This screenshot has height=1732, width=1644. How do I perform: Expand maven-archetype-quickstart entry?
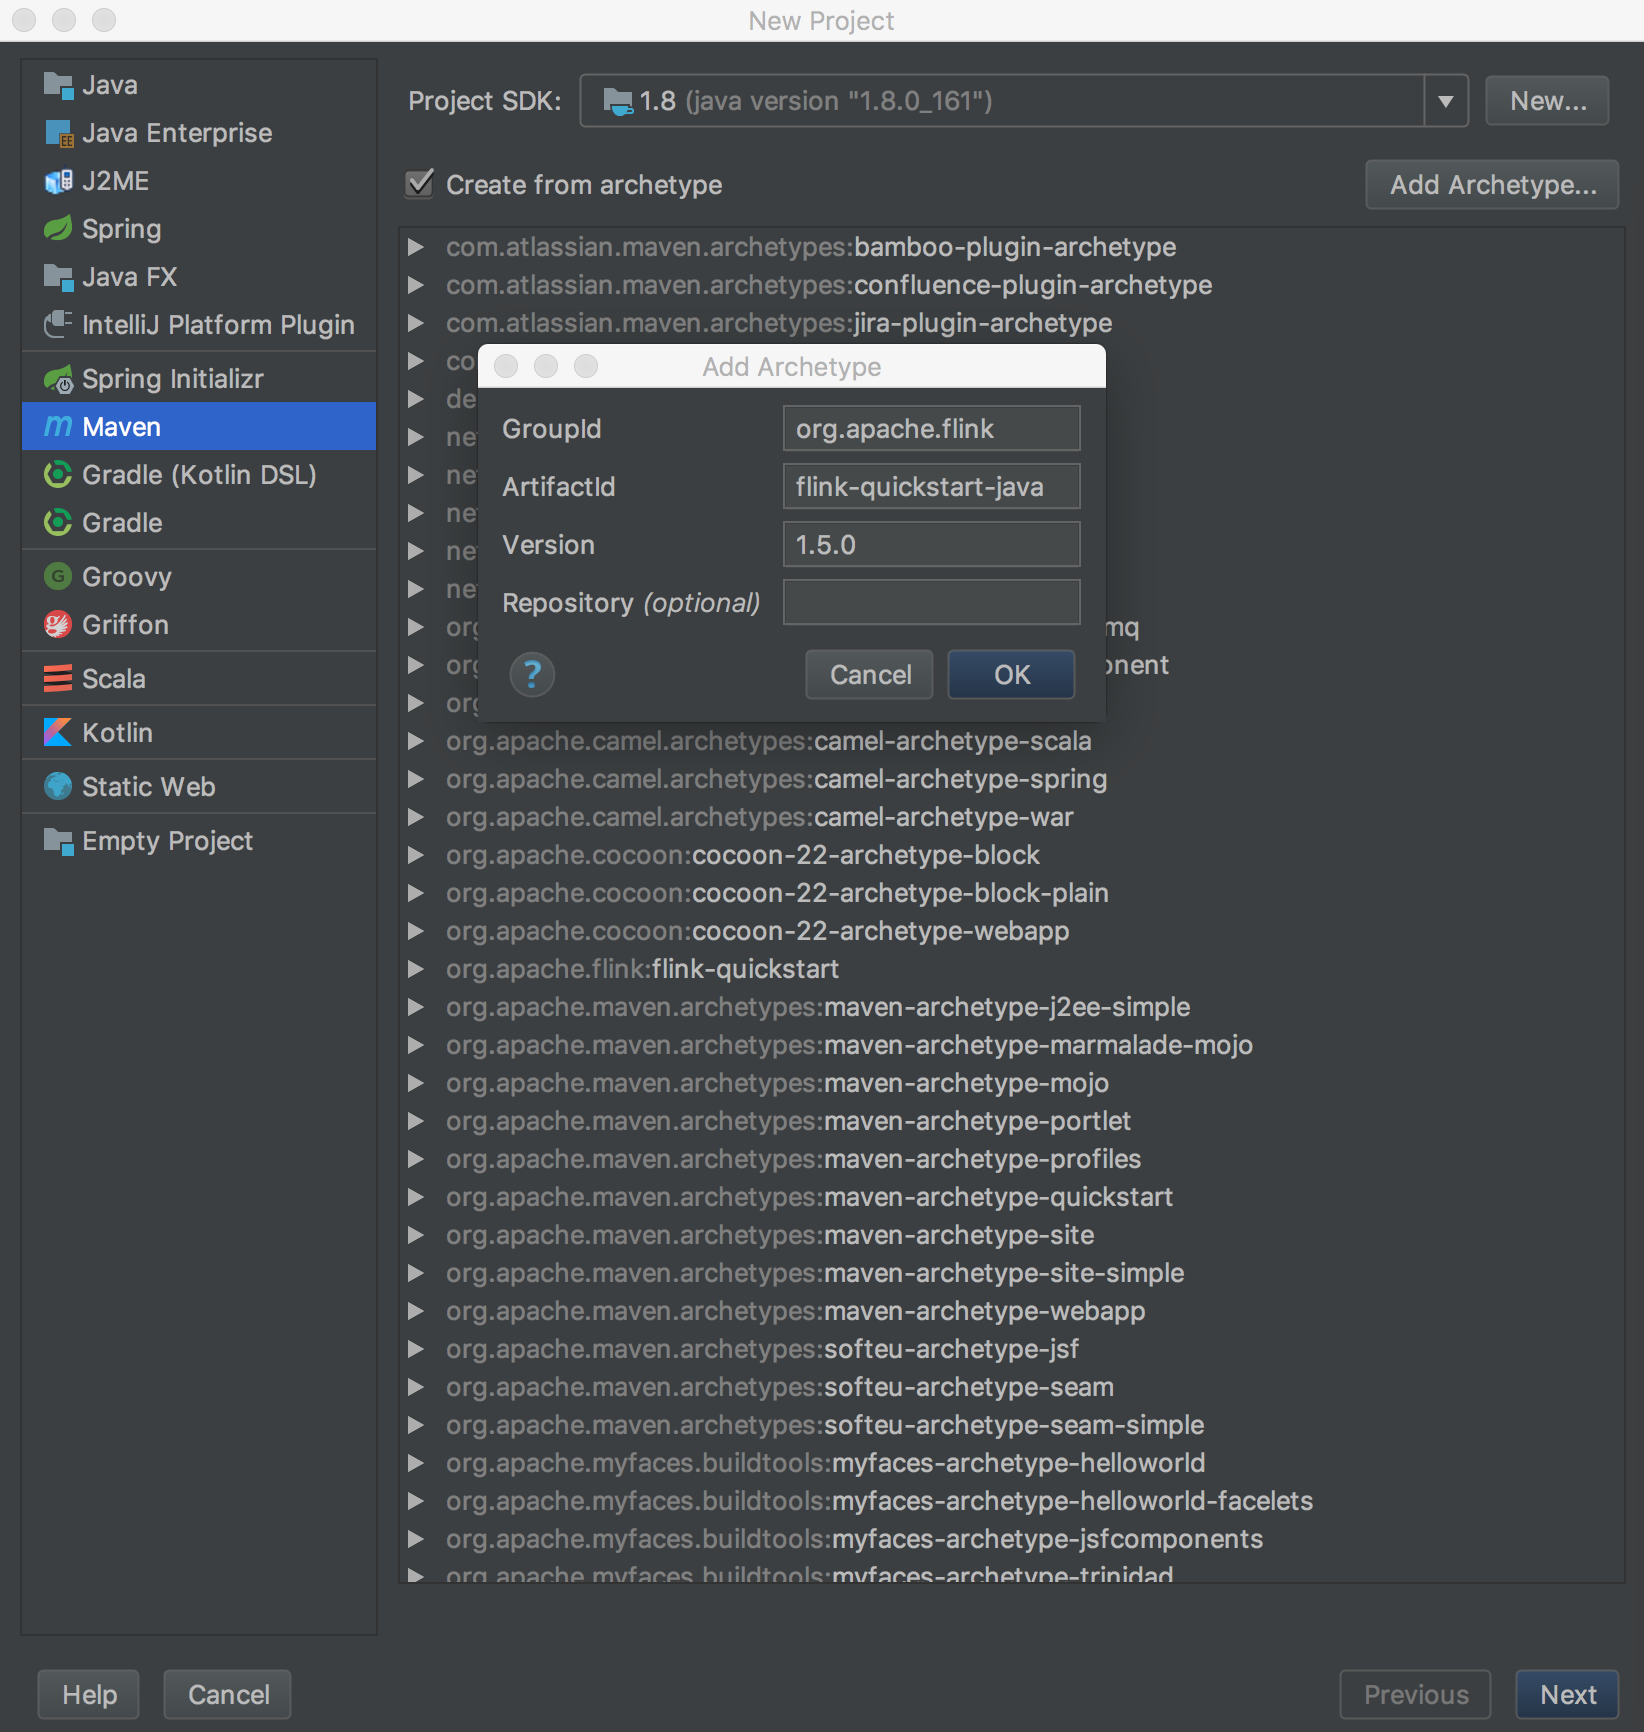(x=416, y=1197)
